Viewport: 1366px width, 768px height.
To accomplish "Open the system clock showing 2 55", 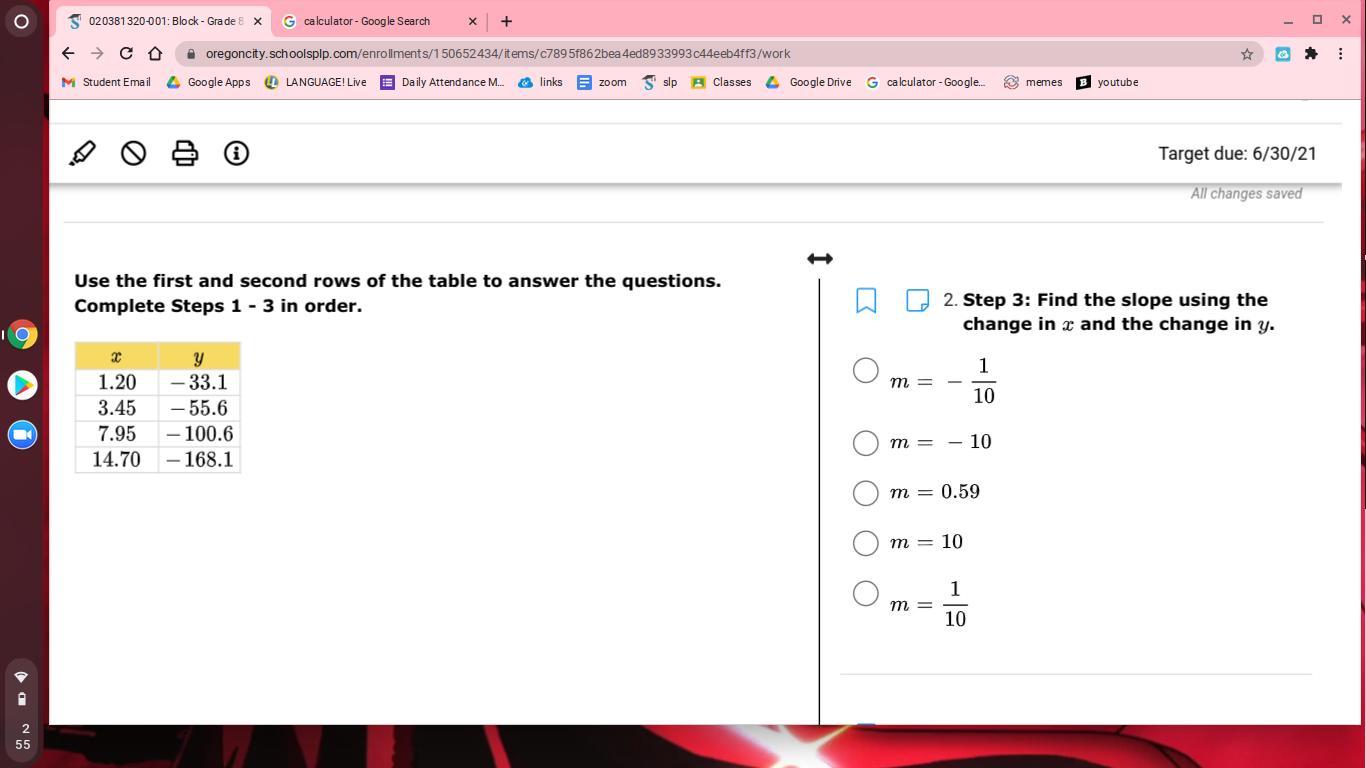I will click(x=22, y=736).
